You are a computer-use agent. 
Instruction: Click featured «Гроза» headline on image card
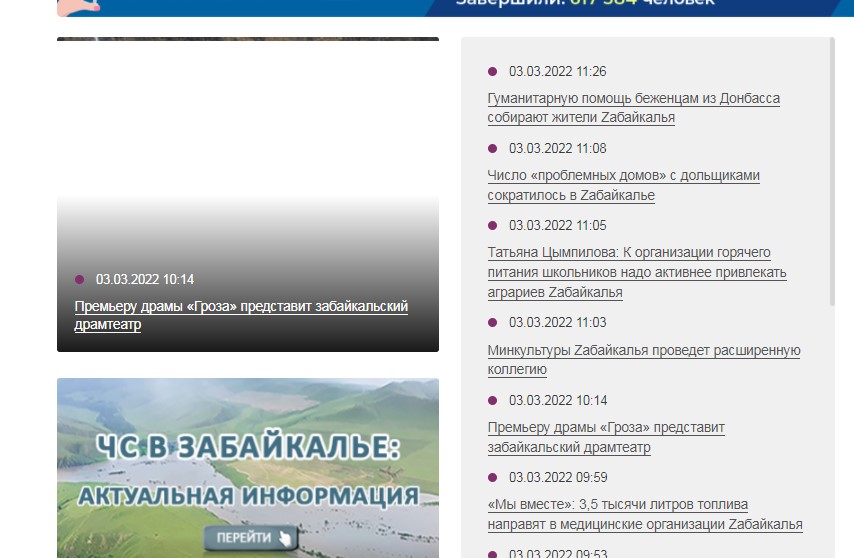coord(241,315)
